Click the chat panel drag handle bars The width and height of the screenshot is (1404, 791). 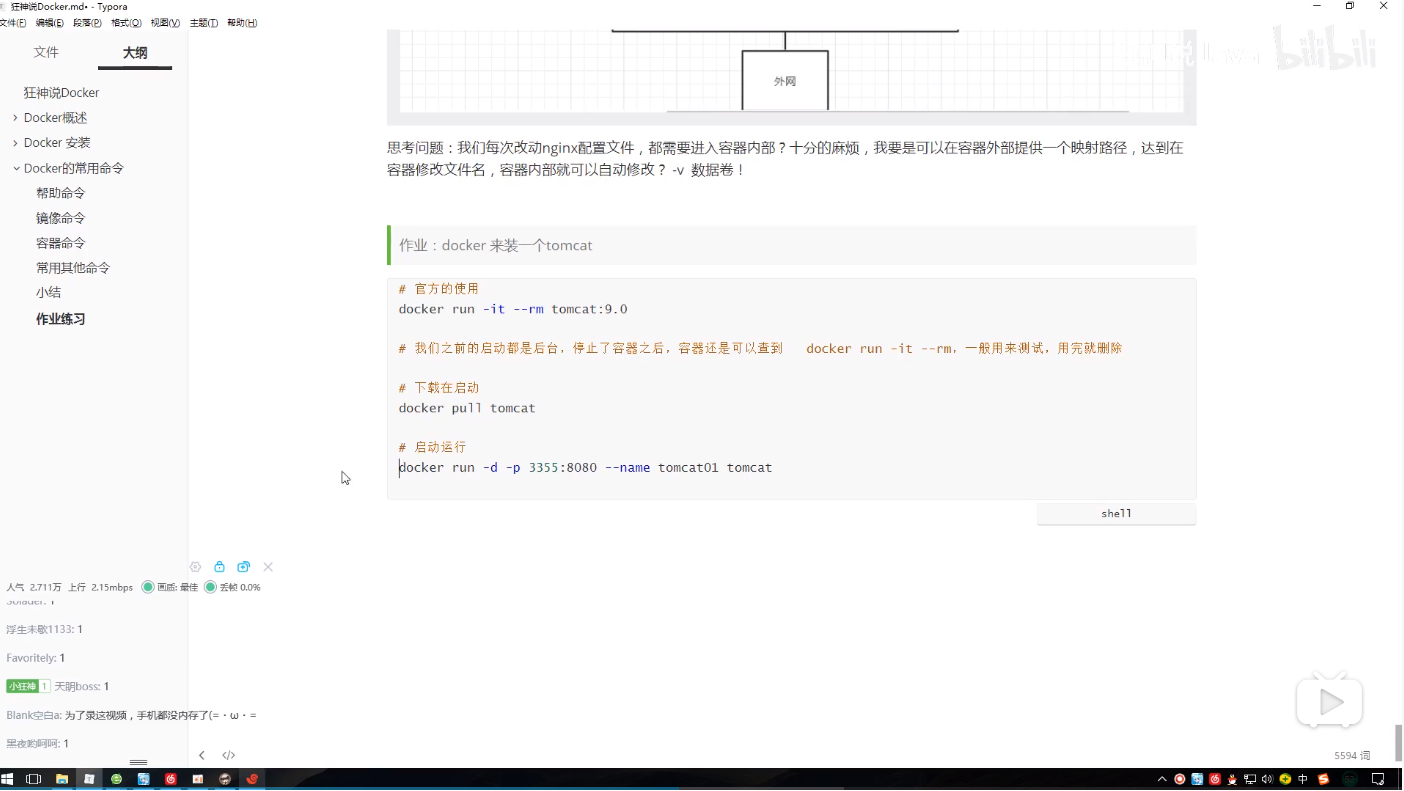coord(139,763)
